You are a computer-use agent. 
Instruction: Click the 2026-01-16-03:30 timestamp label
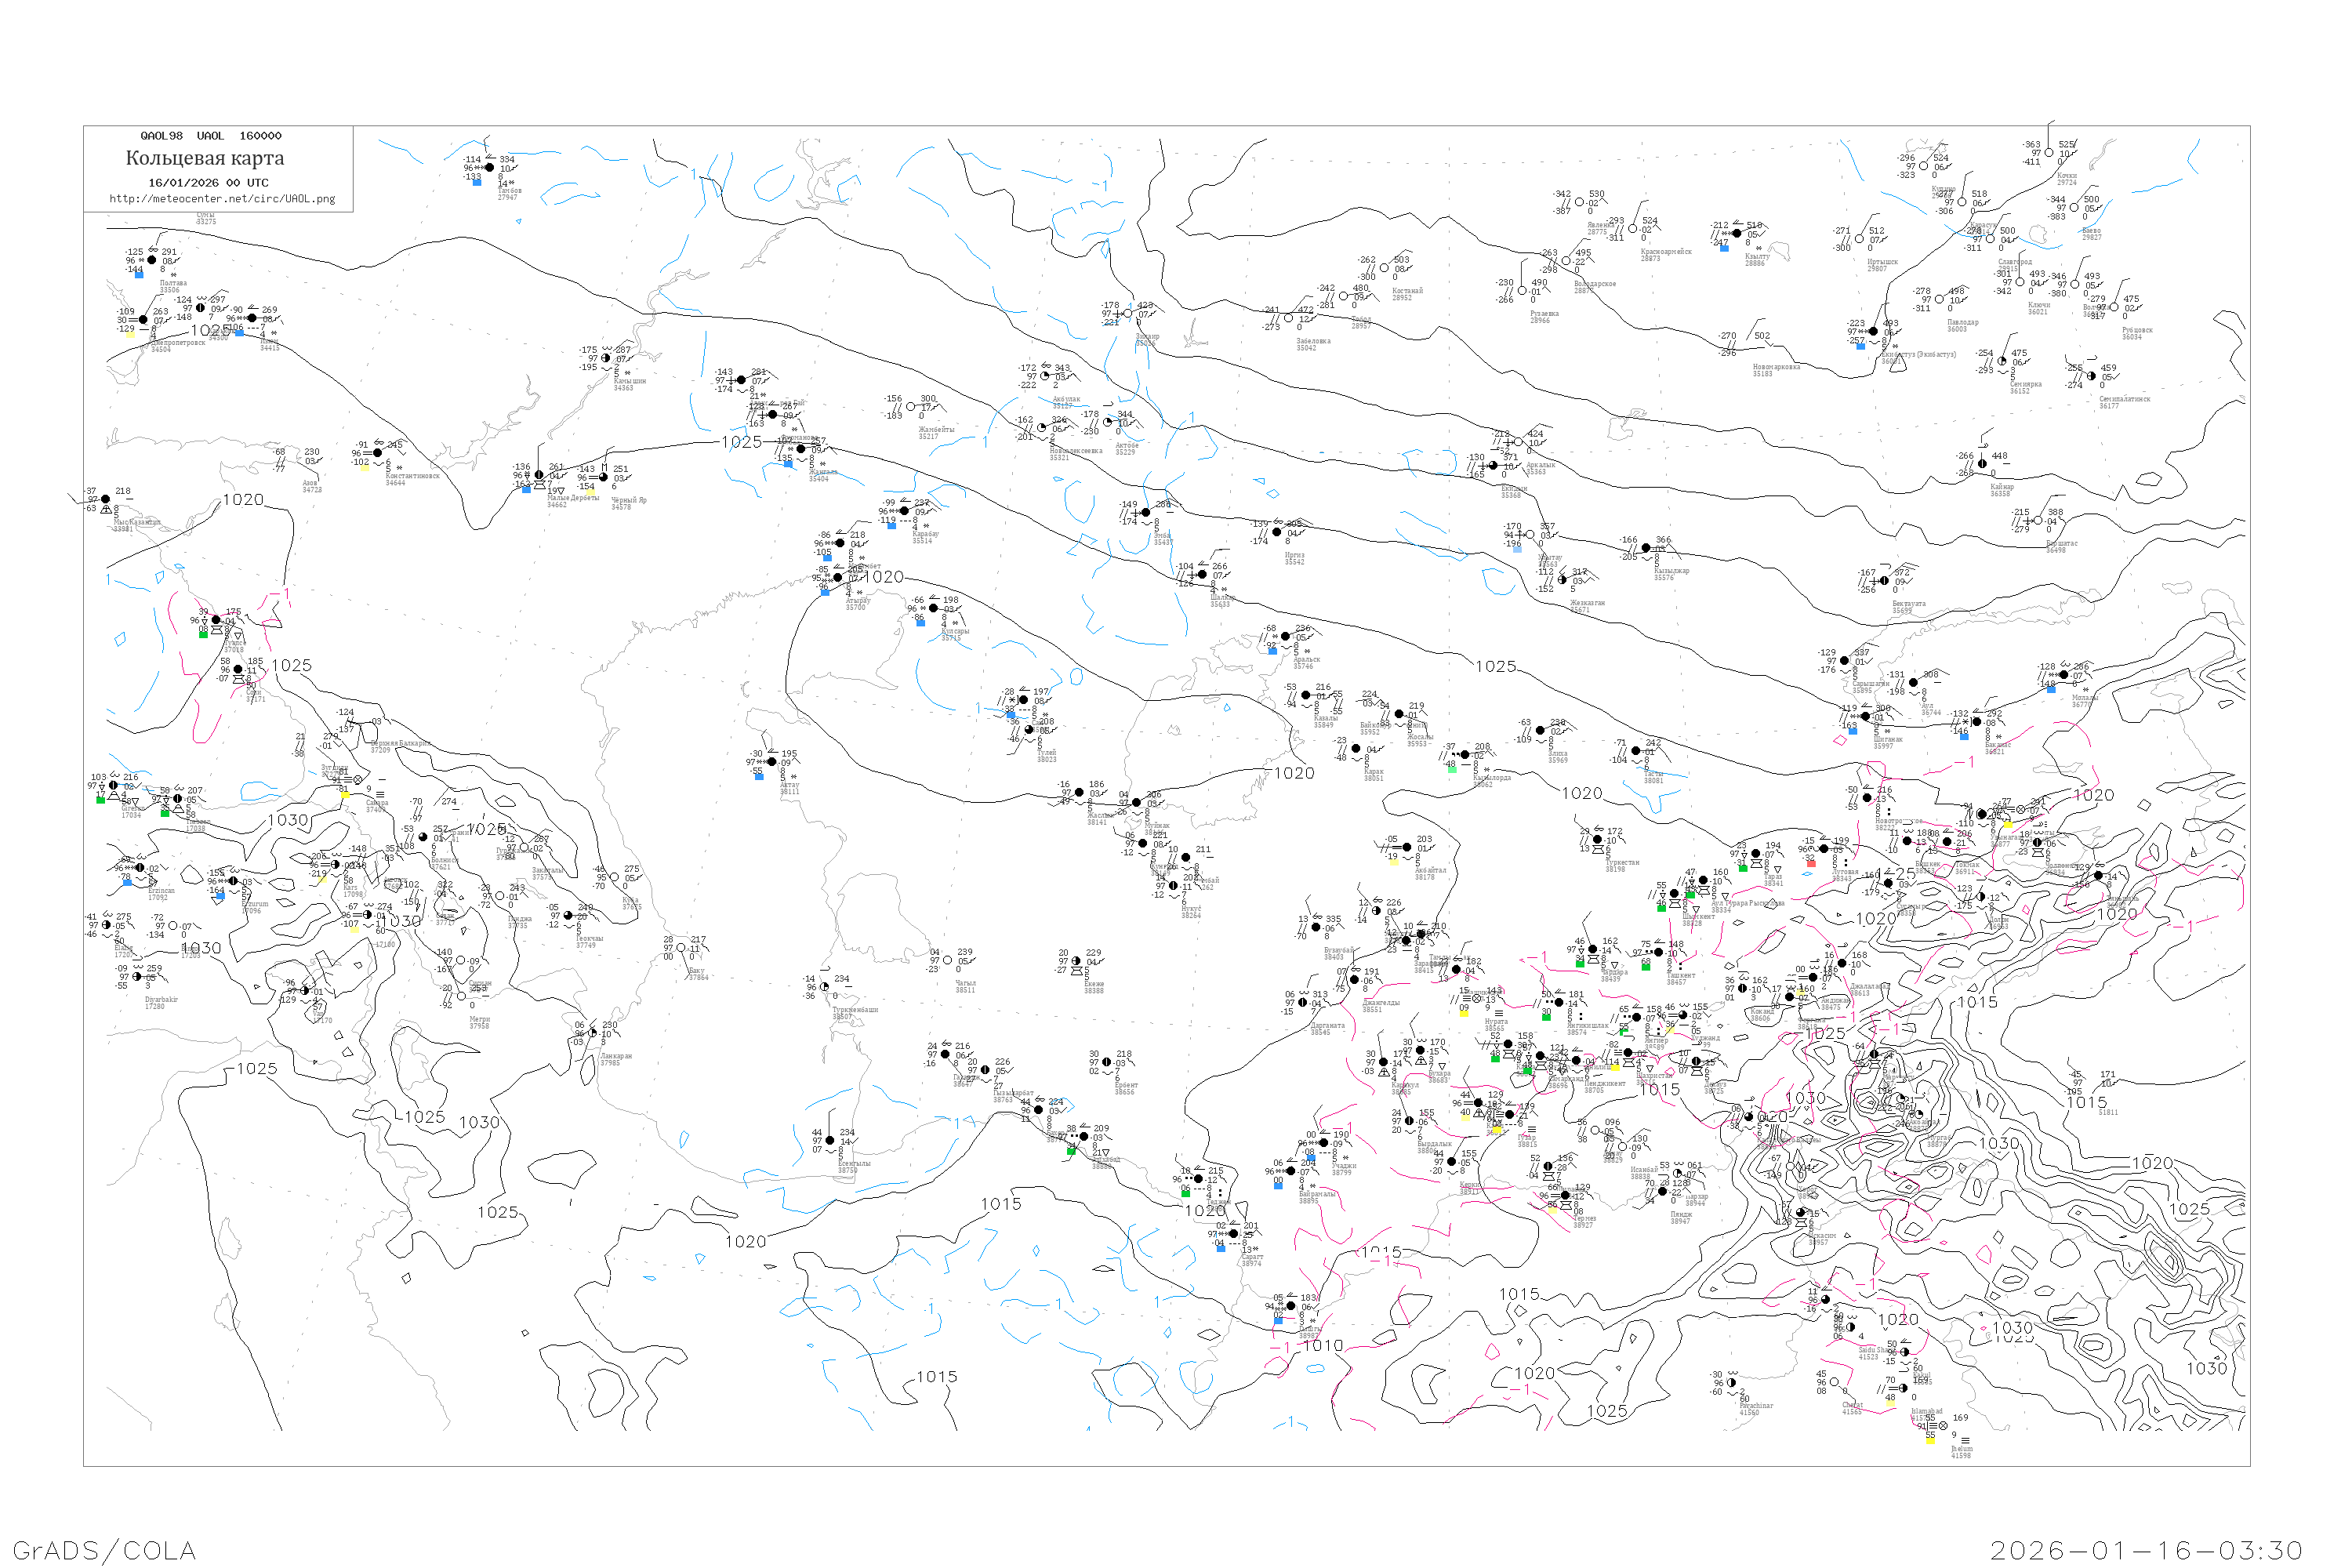coord(2146,1550)
